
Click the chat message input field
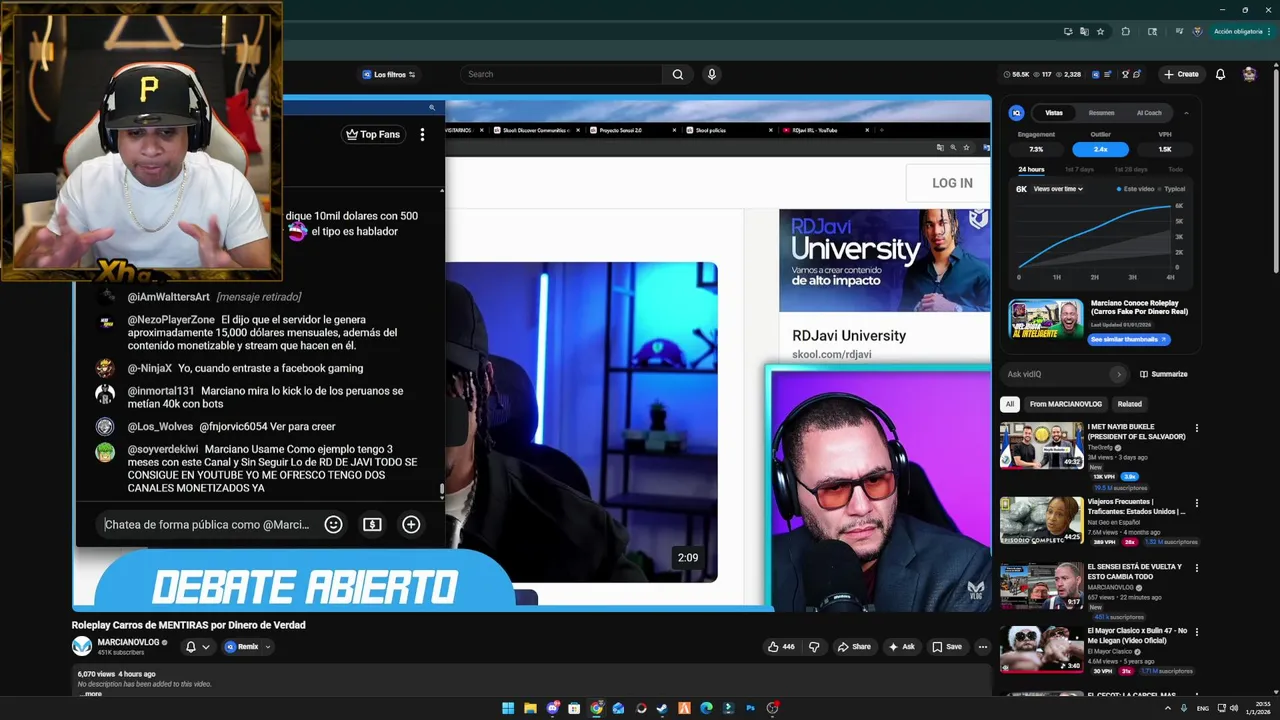[x=208, y=524]
